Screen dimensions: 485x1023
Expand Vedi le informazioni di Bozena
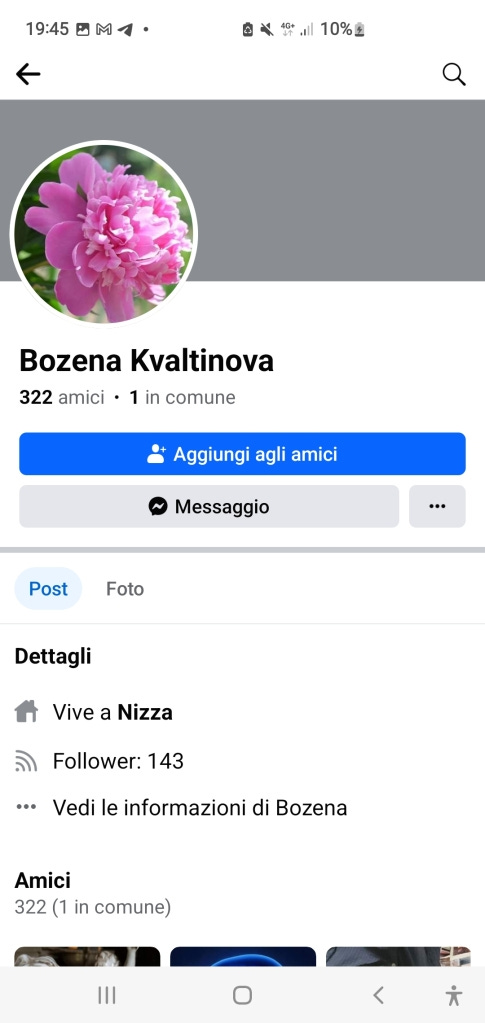200,808
